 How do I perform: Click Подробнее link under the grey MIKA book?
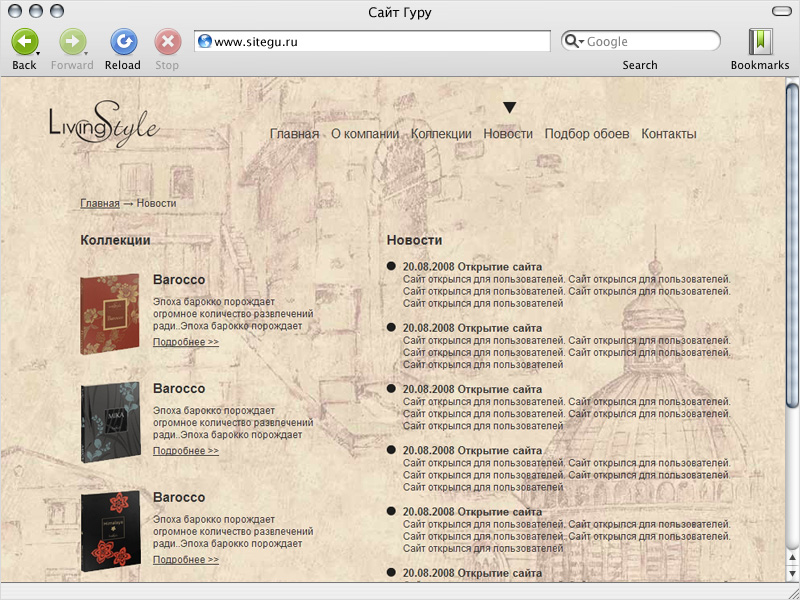click(186, 451)
